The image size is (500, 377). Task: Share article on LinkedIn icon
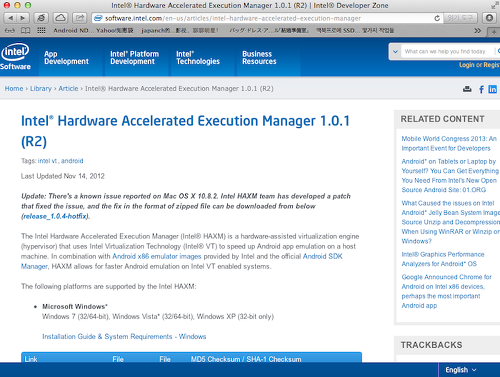click(492, 89)
